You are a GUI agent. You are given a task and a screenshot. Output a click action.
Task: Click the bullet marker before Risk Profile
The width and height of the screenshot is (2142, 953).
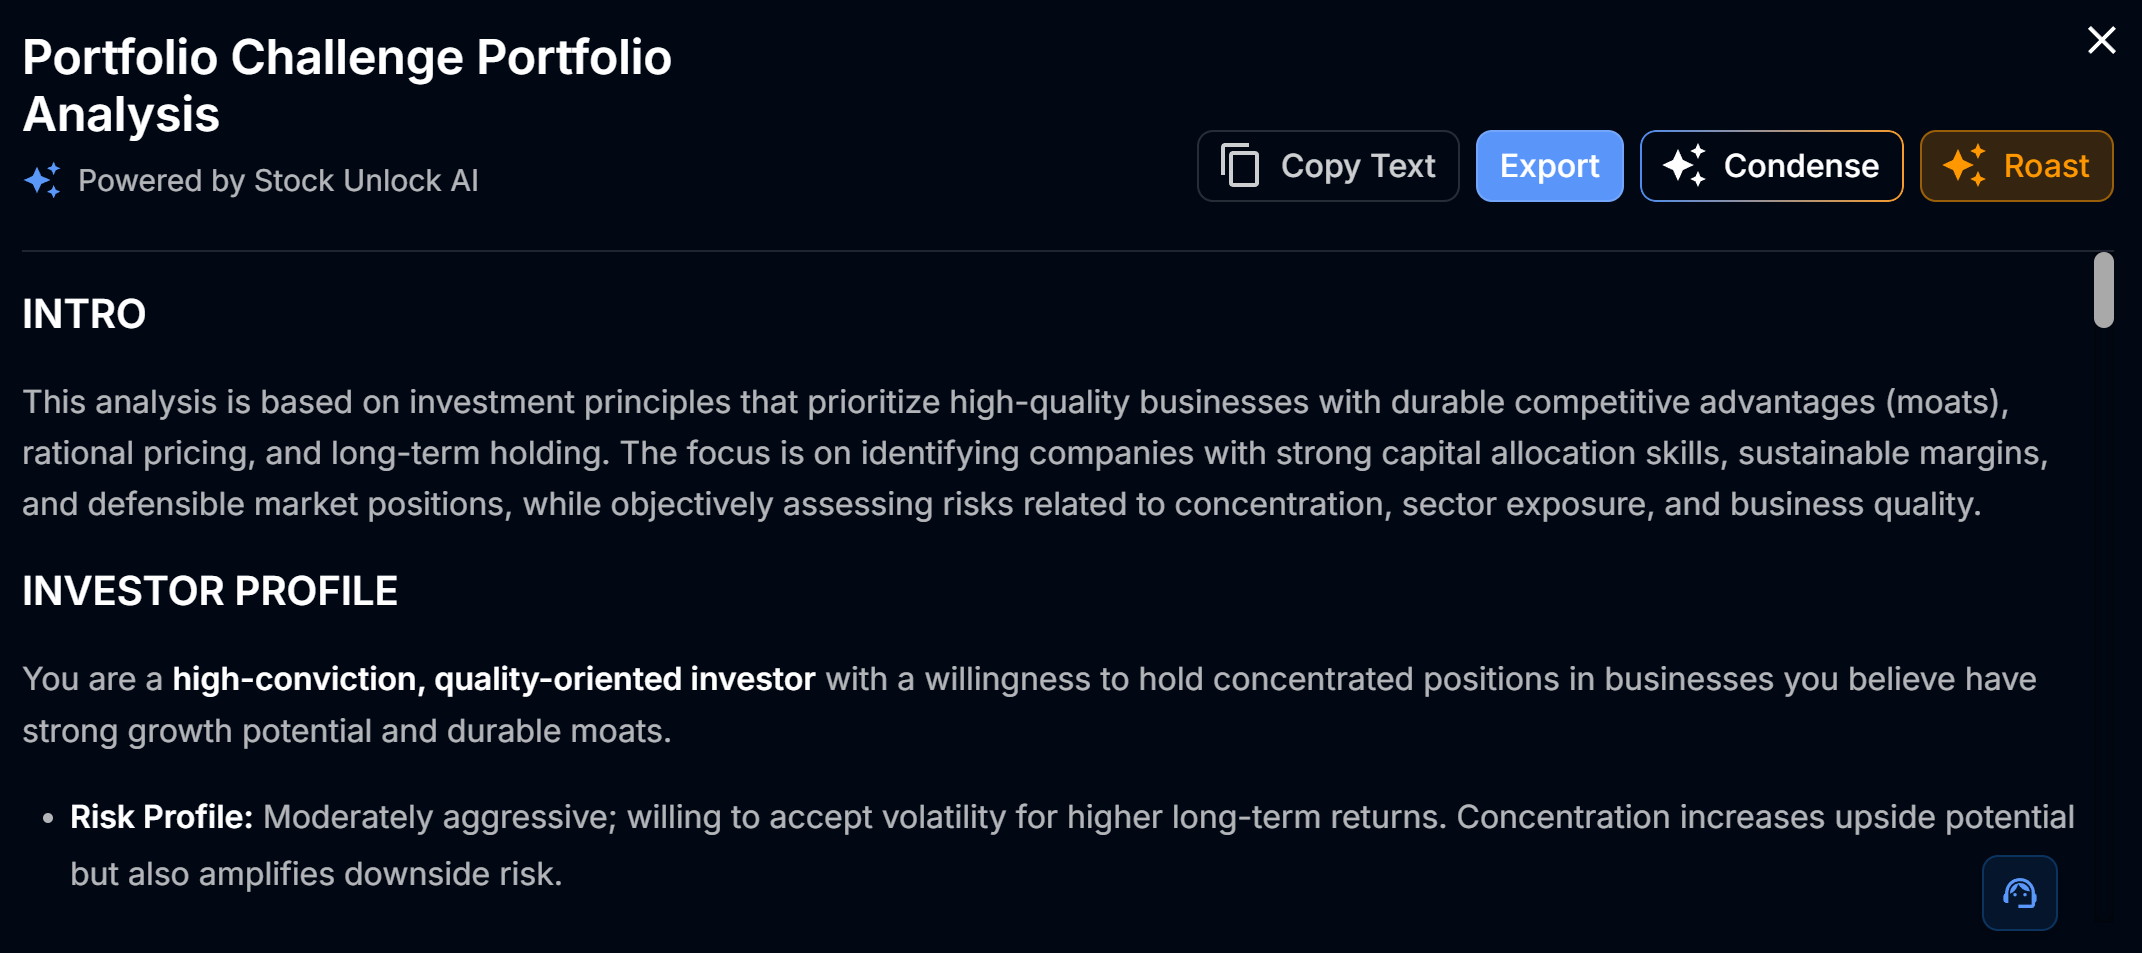[47, 818]
